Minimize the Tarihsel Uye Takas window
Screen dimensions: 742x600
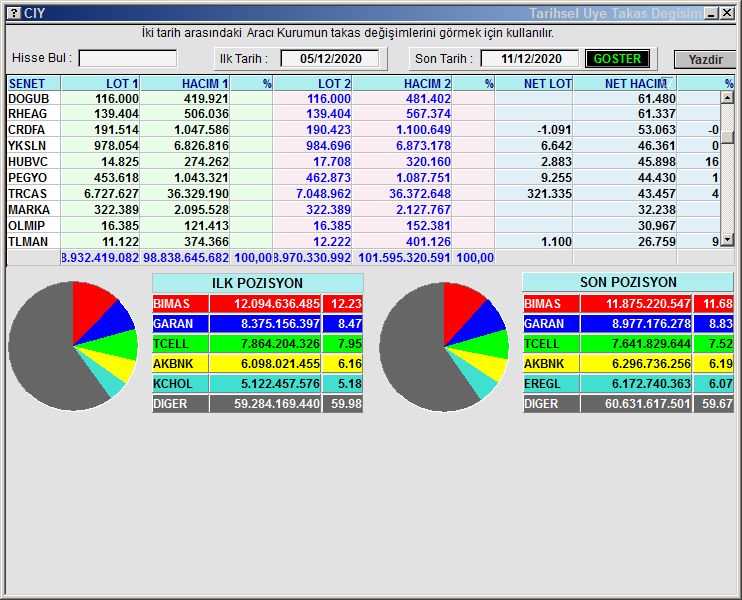(711, 13)
